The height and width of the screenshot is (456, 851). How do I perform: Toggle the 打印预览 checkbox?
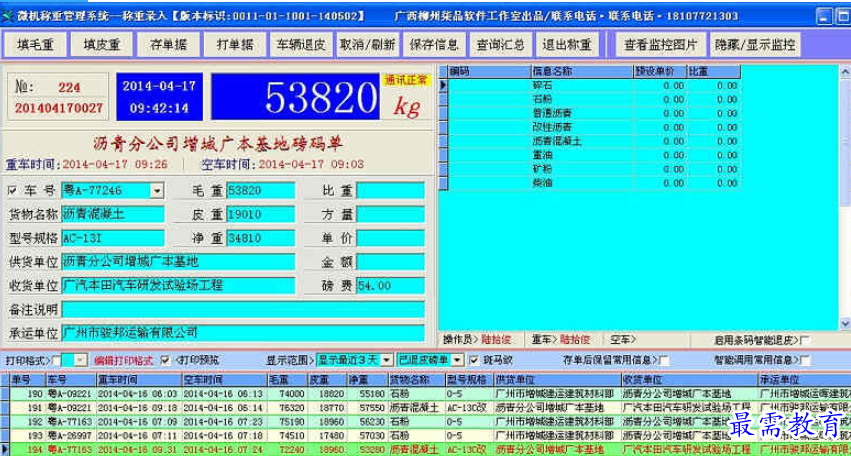[x=166, y=359]
